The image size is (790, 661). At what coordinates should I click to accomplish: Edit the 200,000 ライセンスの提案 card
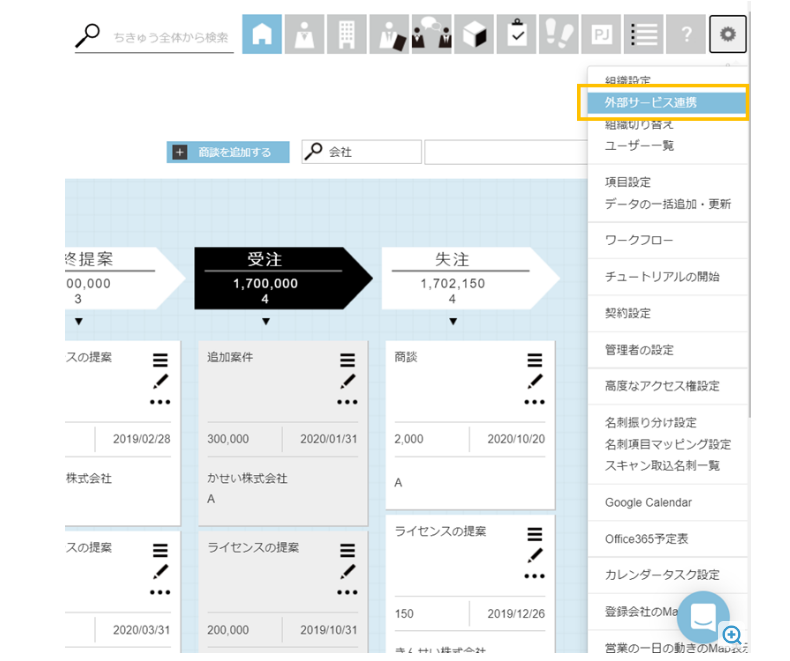[347, 571]
